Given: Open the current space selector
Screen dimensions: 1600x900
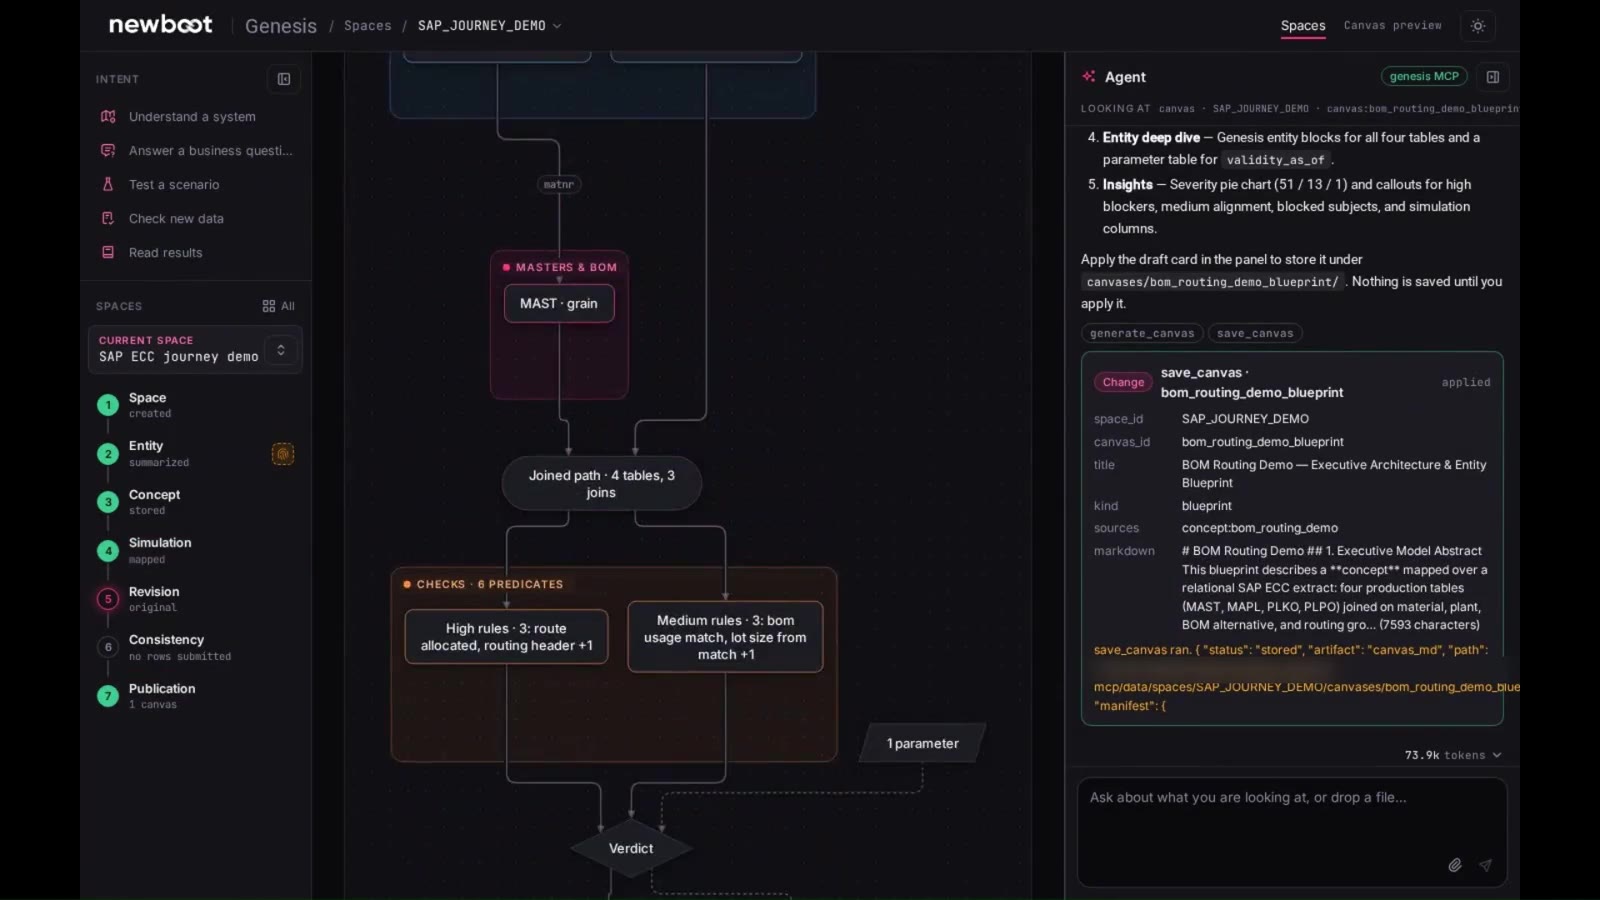Looking at the screenshot, I should pyautogui.click(x=195, y=349).
